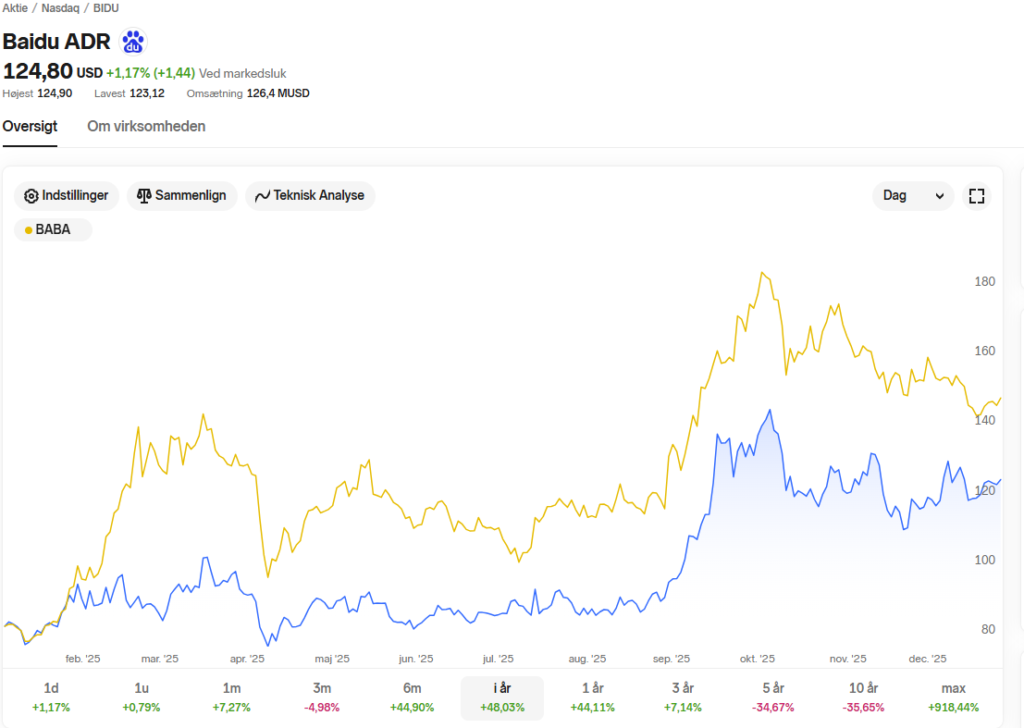Choose the 5 år time range
1024x728 pixels.
tap(773, 697)
